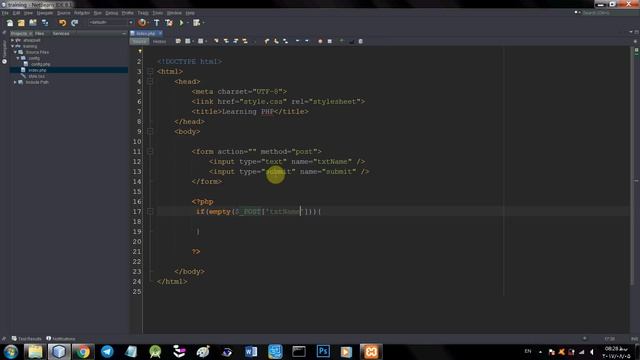Open the Source menu
Image resolution: width=640 pixels, height=360 pixels.
(63, 13)
